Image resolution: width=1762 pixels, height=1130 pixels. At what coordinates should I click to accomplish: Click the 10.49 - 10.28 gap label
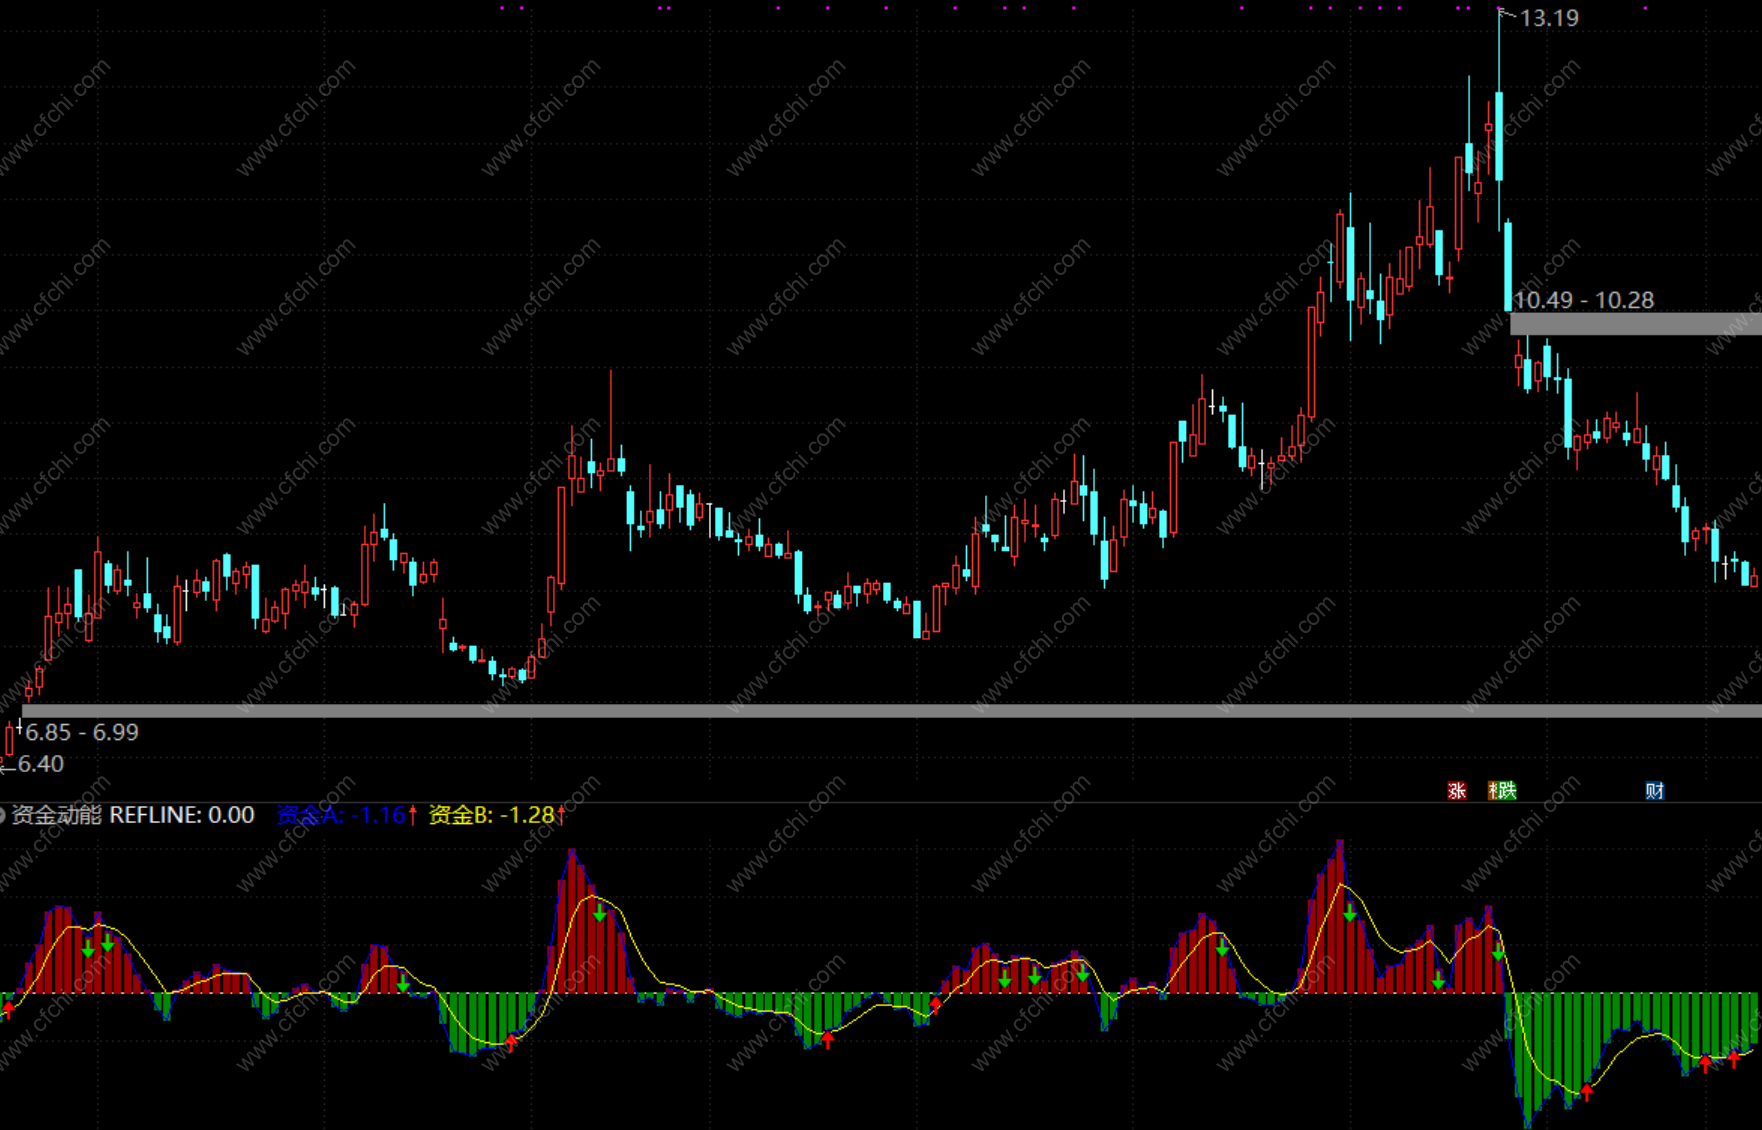[1584, 300]
